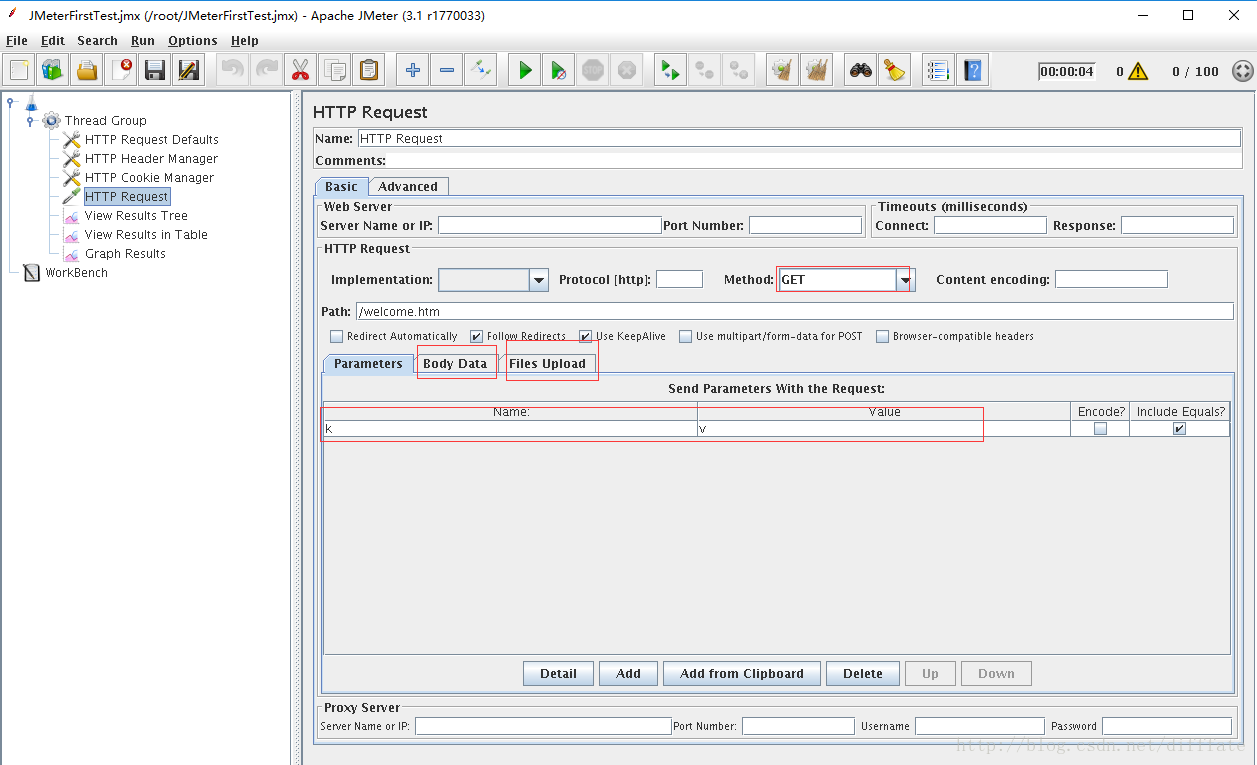The height and width of the screenshot is (765, 1257).
Task: Toggle Use KeepAlive checkbox
Action: tap(586, 337)
